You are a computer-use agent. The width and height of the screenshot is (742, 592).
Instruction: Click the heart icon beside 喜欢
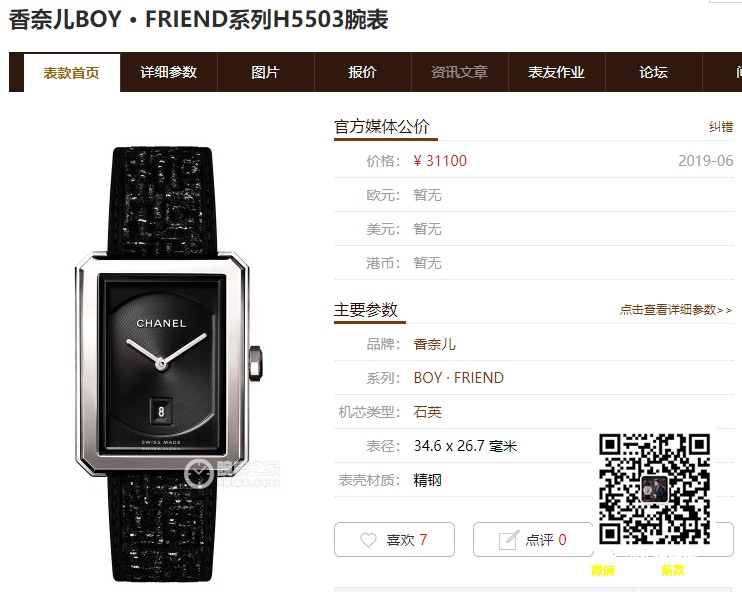[x=368, y=540]
